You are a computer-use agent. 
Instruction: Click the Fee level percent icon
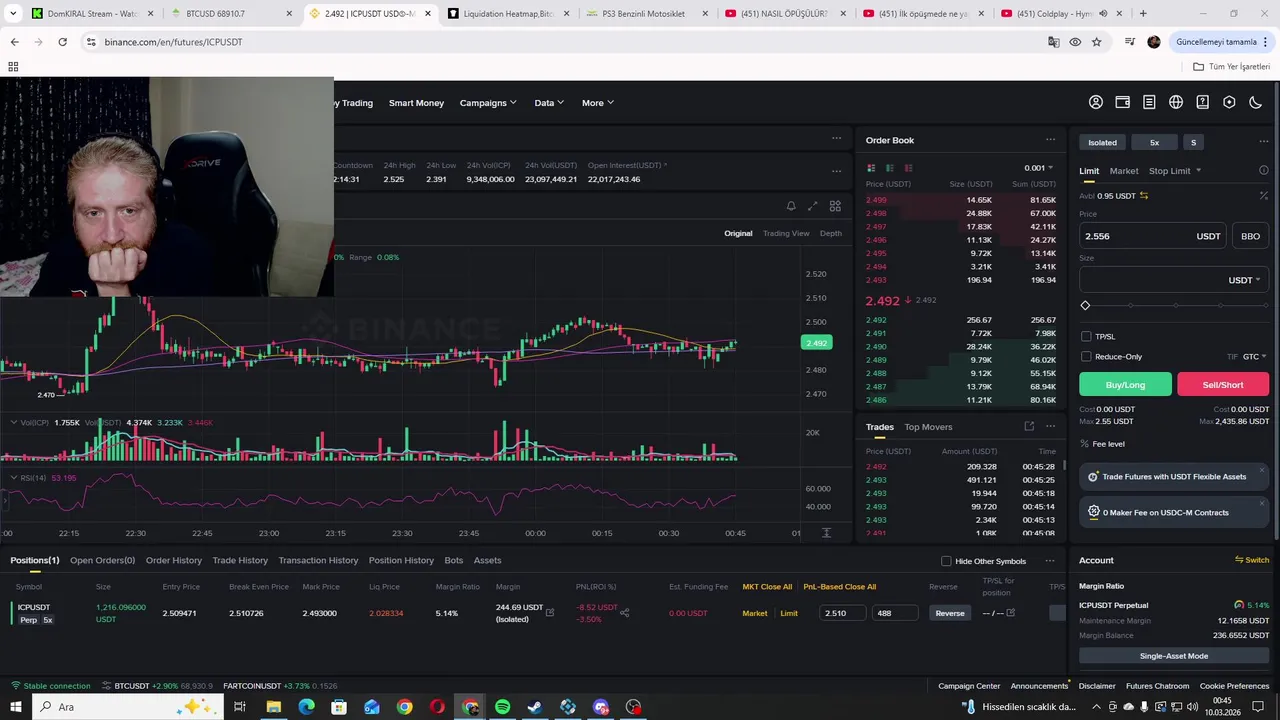1085,444
